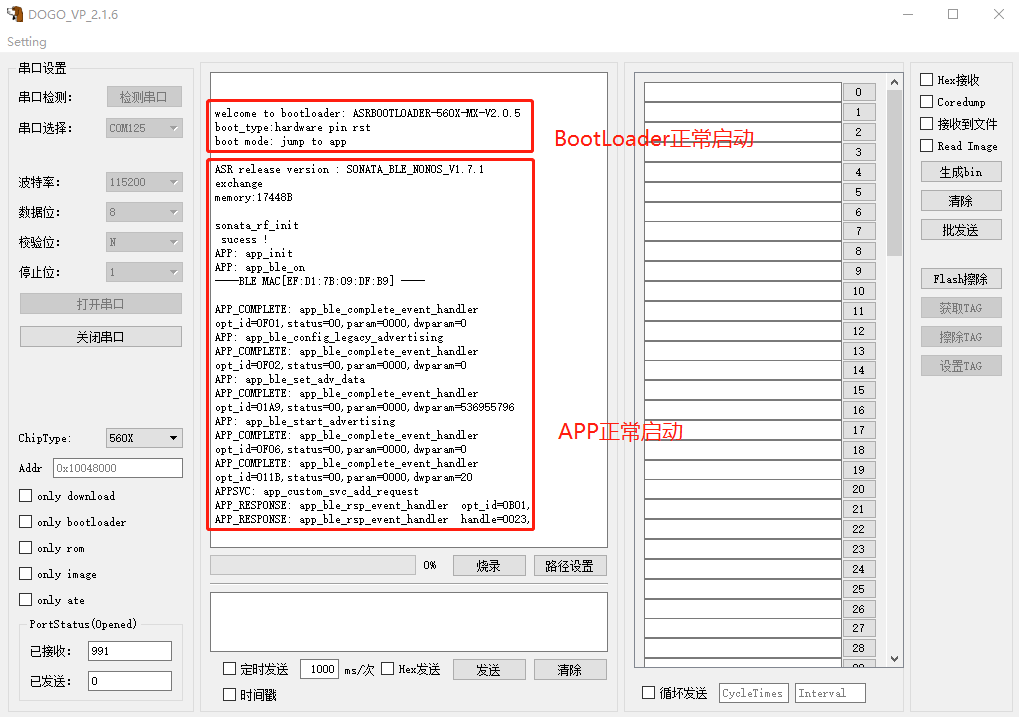Viewport: 1019px width, 717px height.
Task: Click send button number 12
Action: point(858,332)
